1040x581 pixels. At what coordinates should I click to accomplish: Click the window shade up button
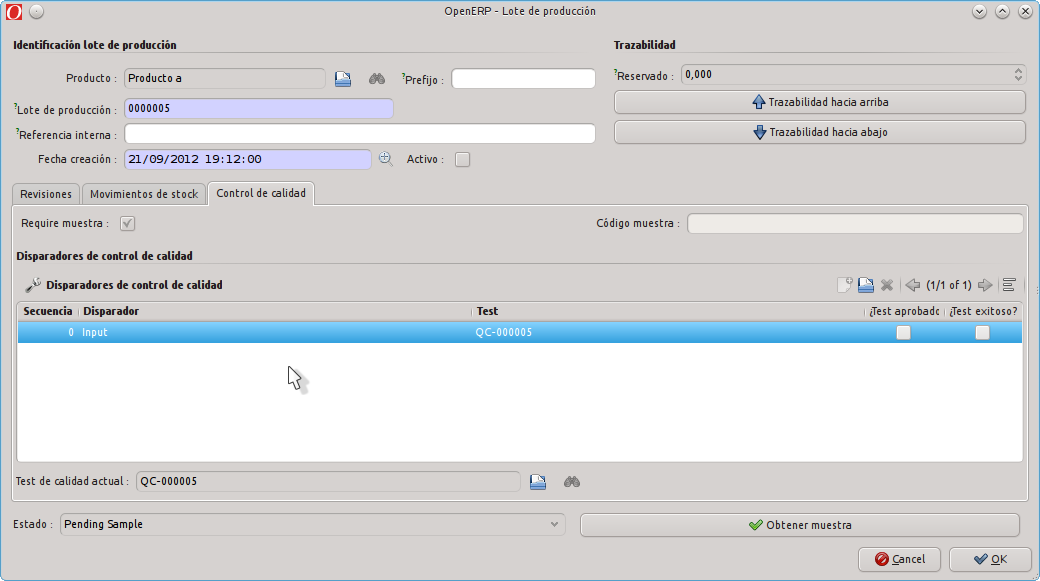[1002, 11]
